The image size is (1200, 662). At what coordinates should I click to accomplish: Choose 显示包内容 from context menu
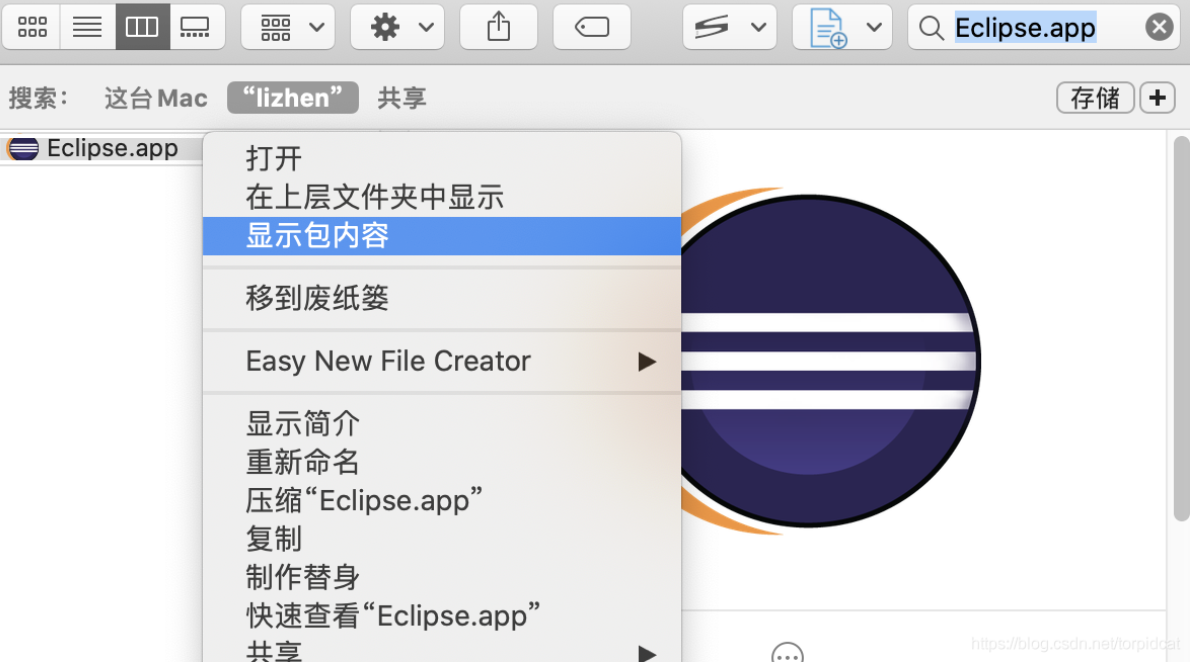tap(442, 236)
